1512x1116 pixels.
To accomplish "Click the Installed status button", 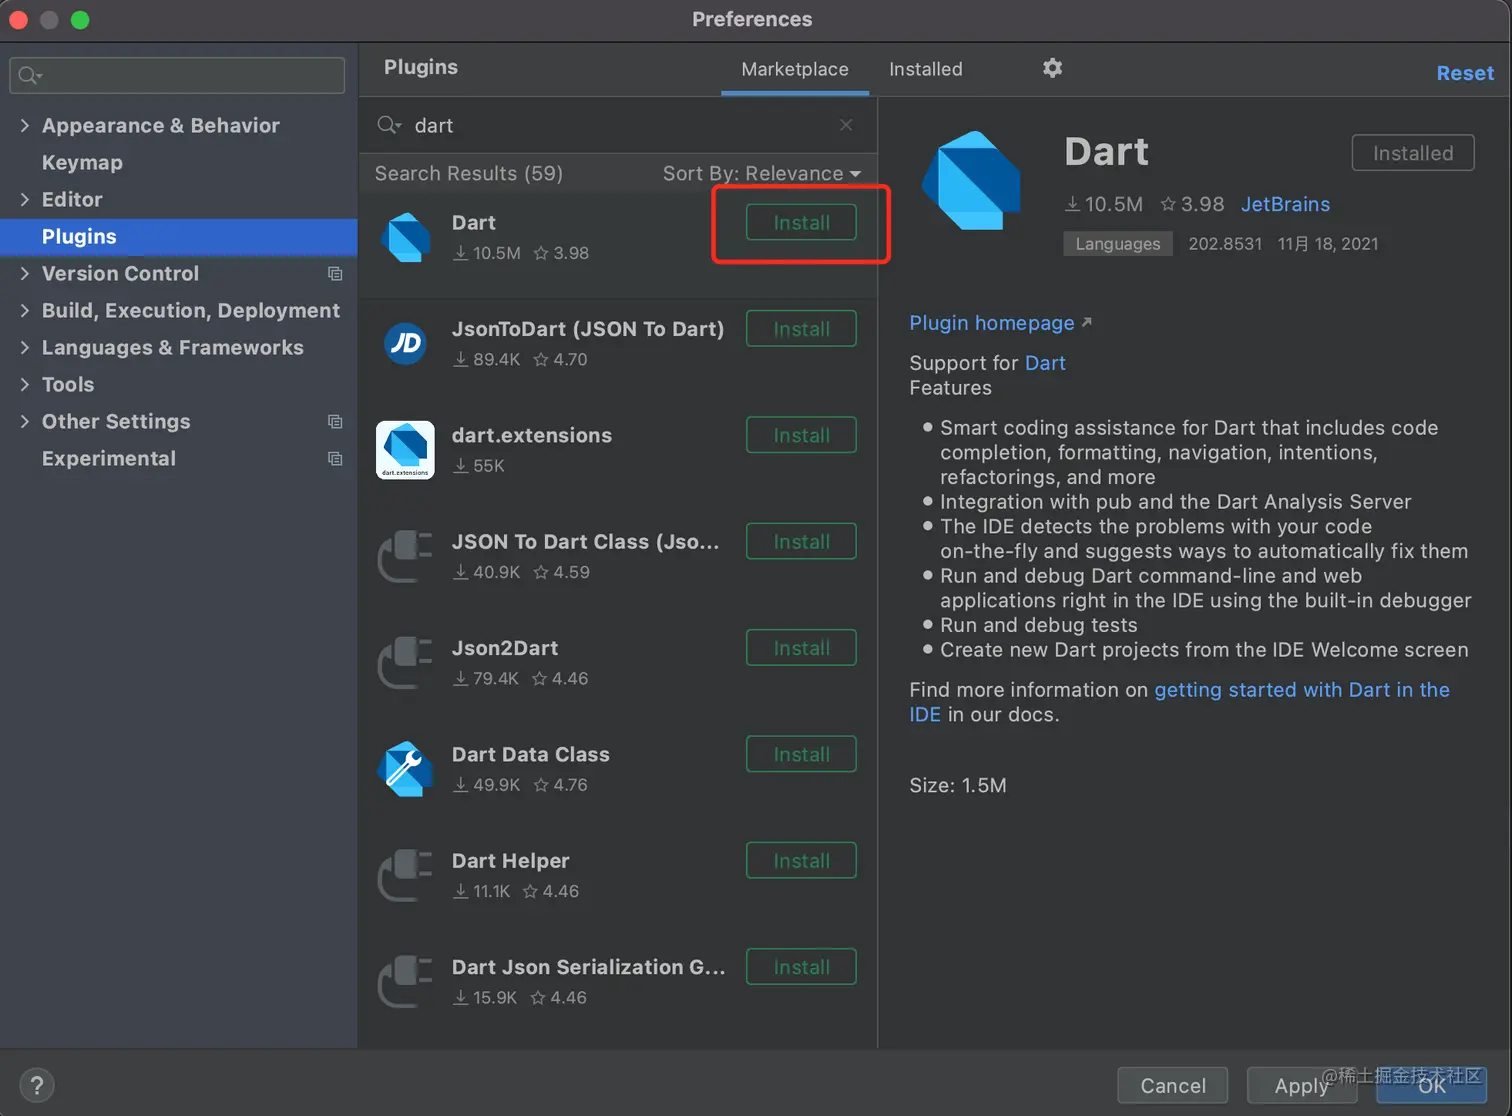I will pyautogui.click(x=1413, y=153).
